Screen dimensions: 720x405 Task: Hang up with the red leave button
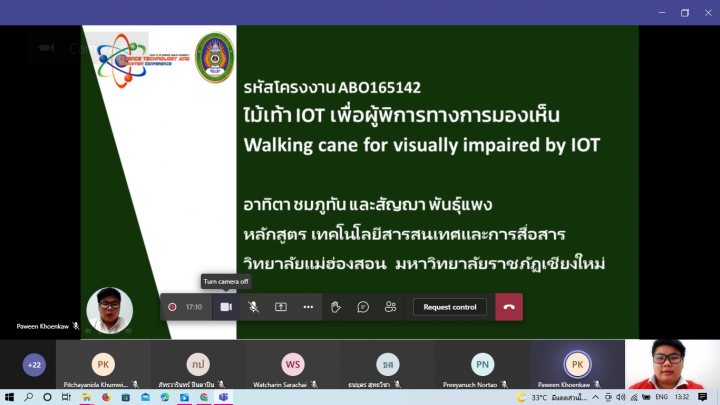point(509,307)
